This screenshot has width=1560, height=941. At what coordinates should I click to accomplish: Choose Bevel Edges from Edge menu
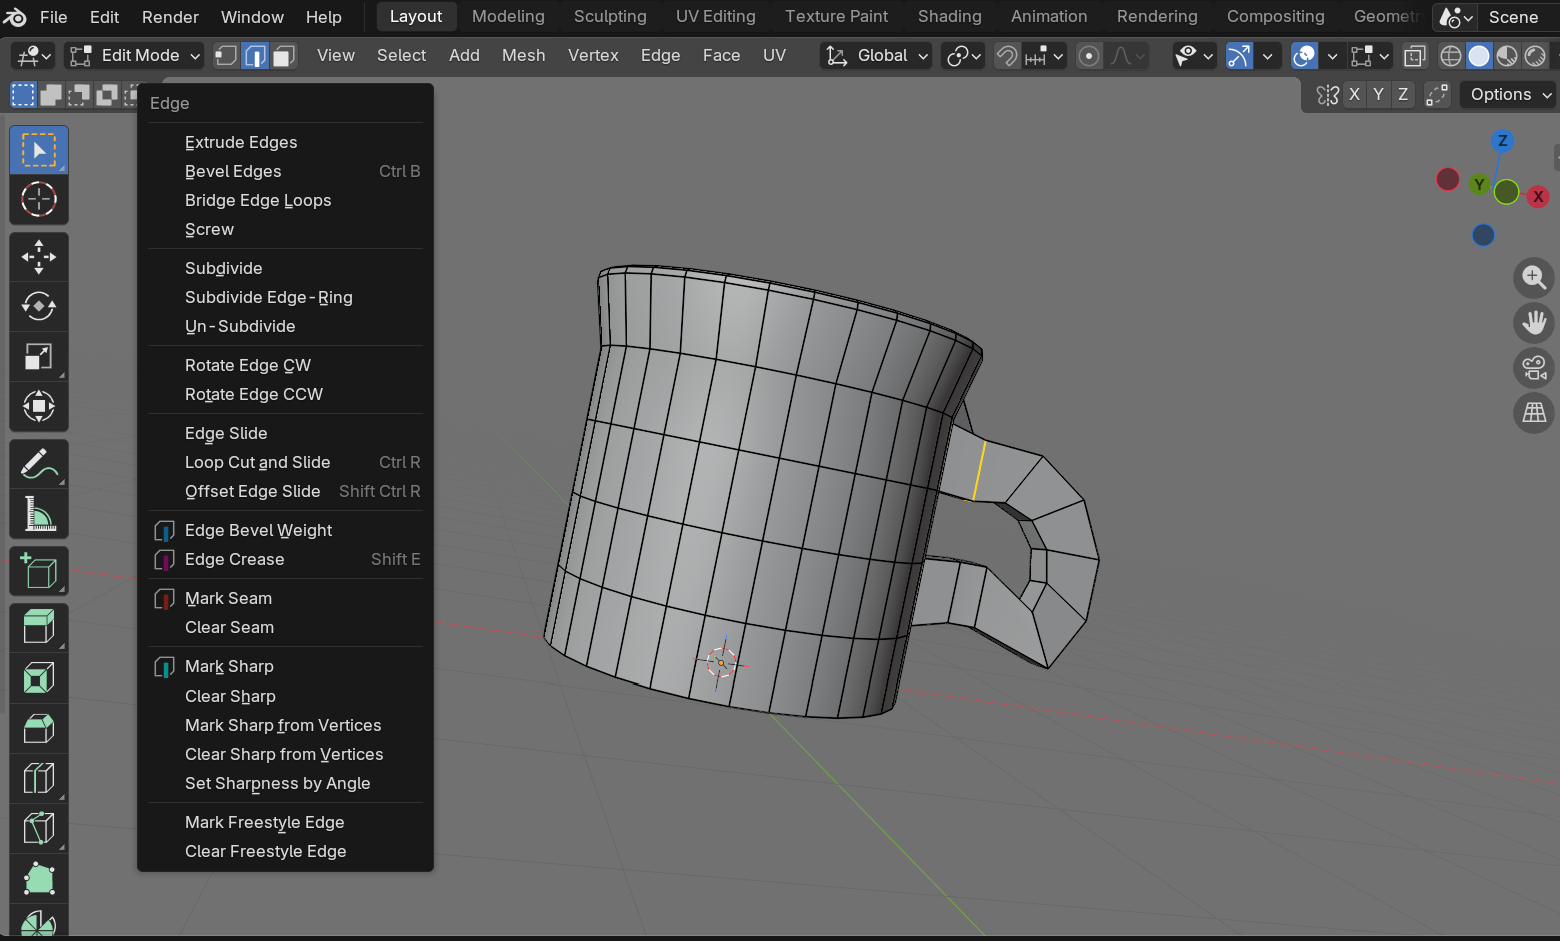(x=286, y=171)
